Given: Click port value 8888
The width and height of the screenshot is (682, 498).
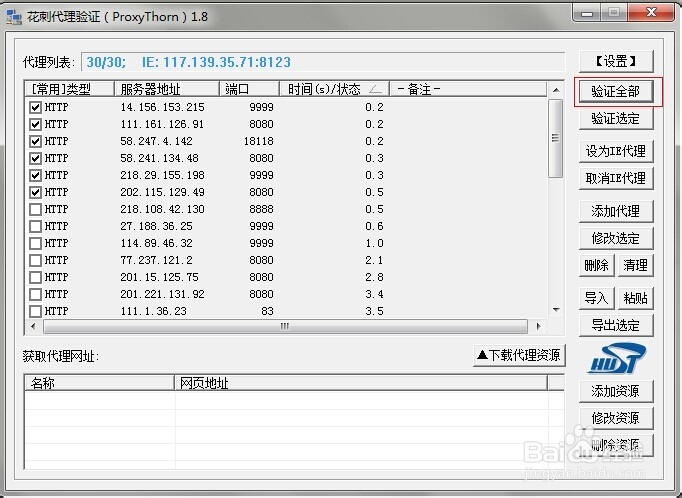Looking at the screenshot, I should (x=261, y=209).
